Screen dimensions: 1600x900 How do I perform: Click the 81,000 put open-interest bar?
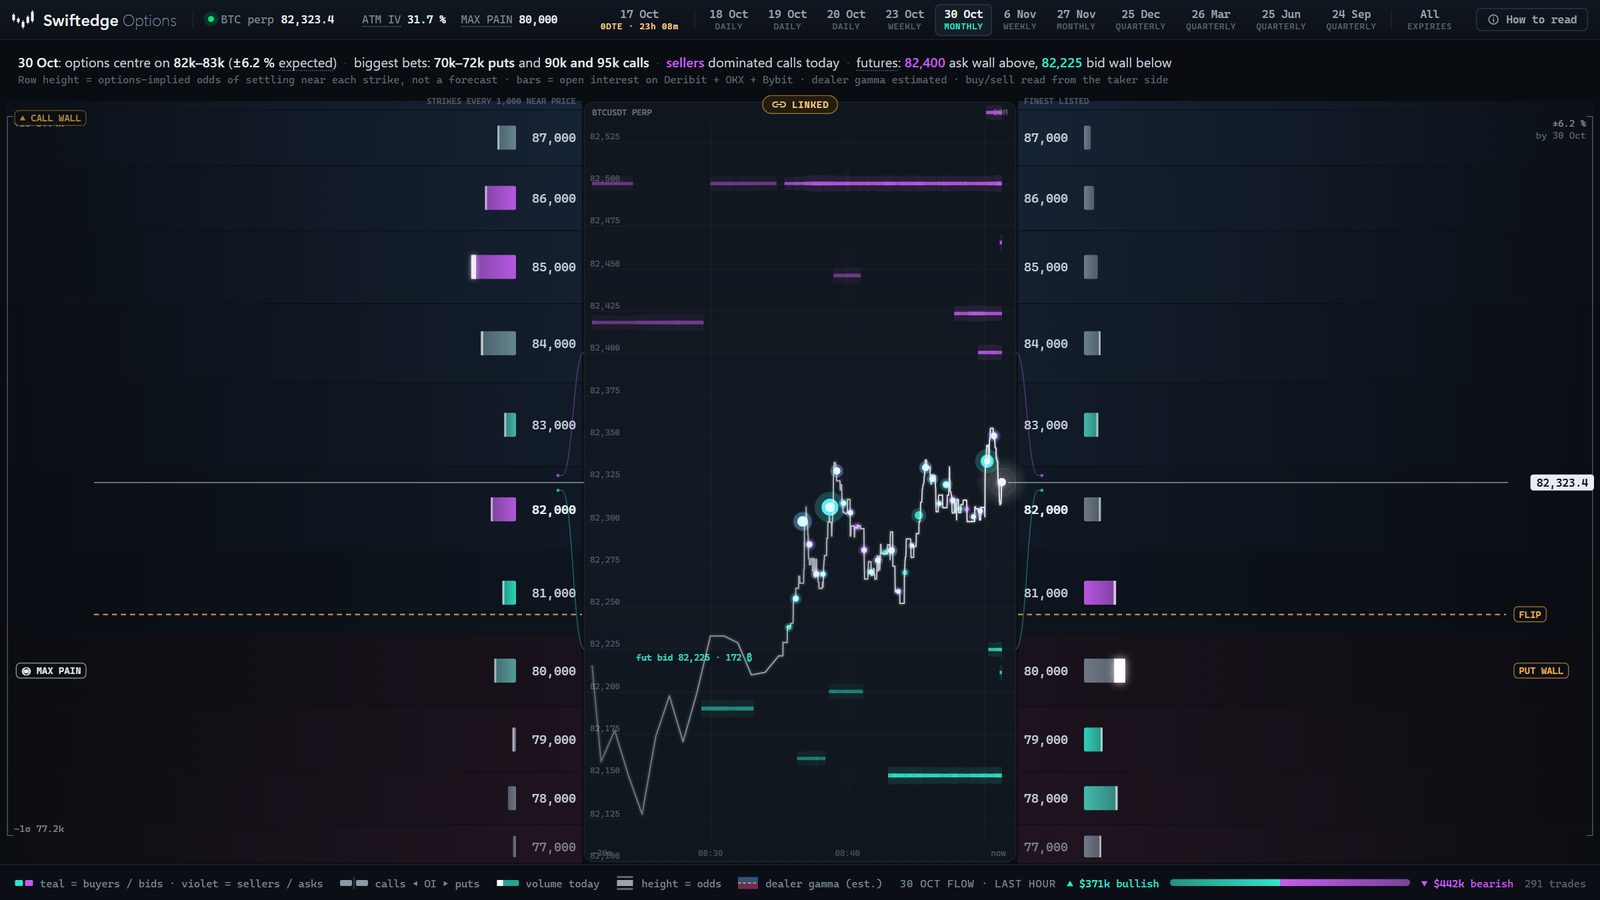1100,593
